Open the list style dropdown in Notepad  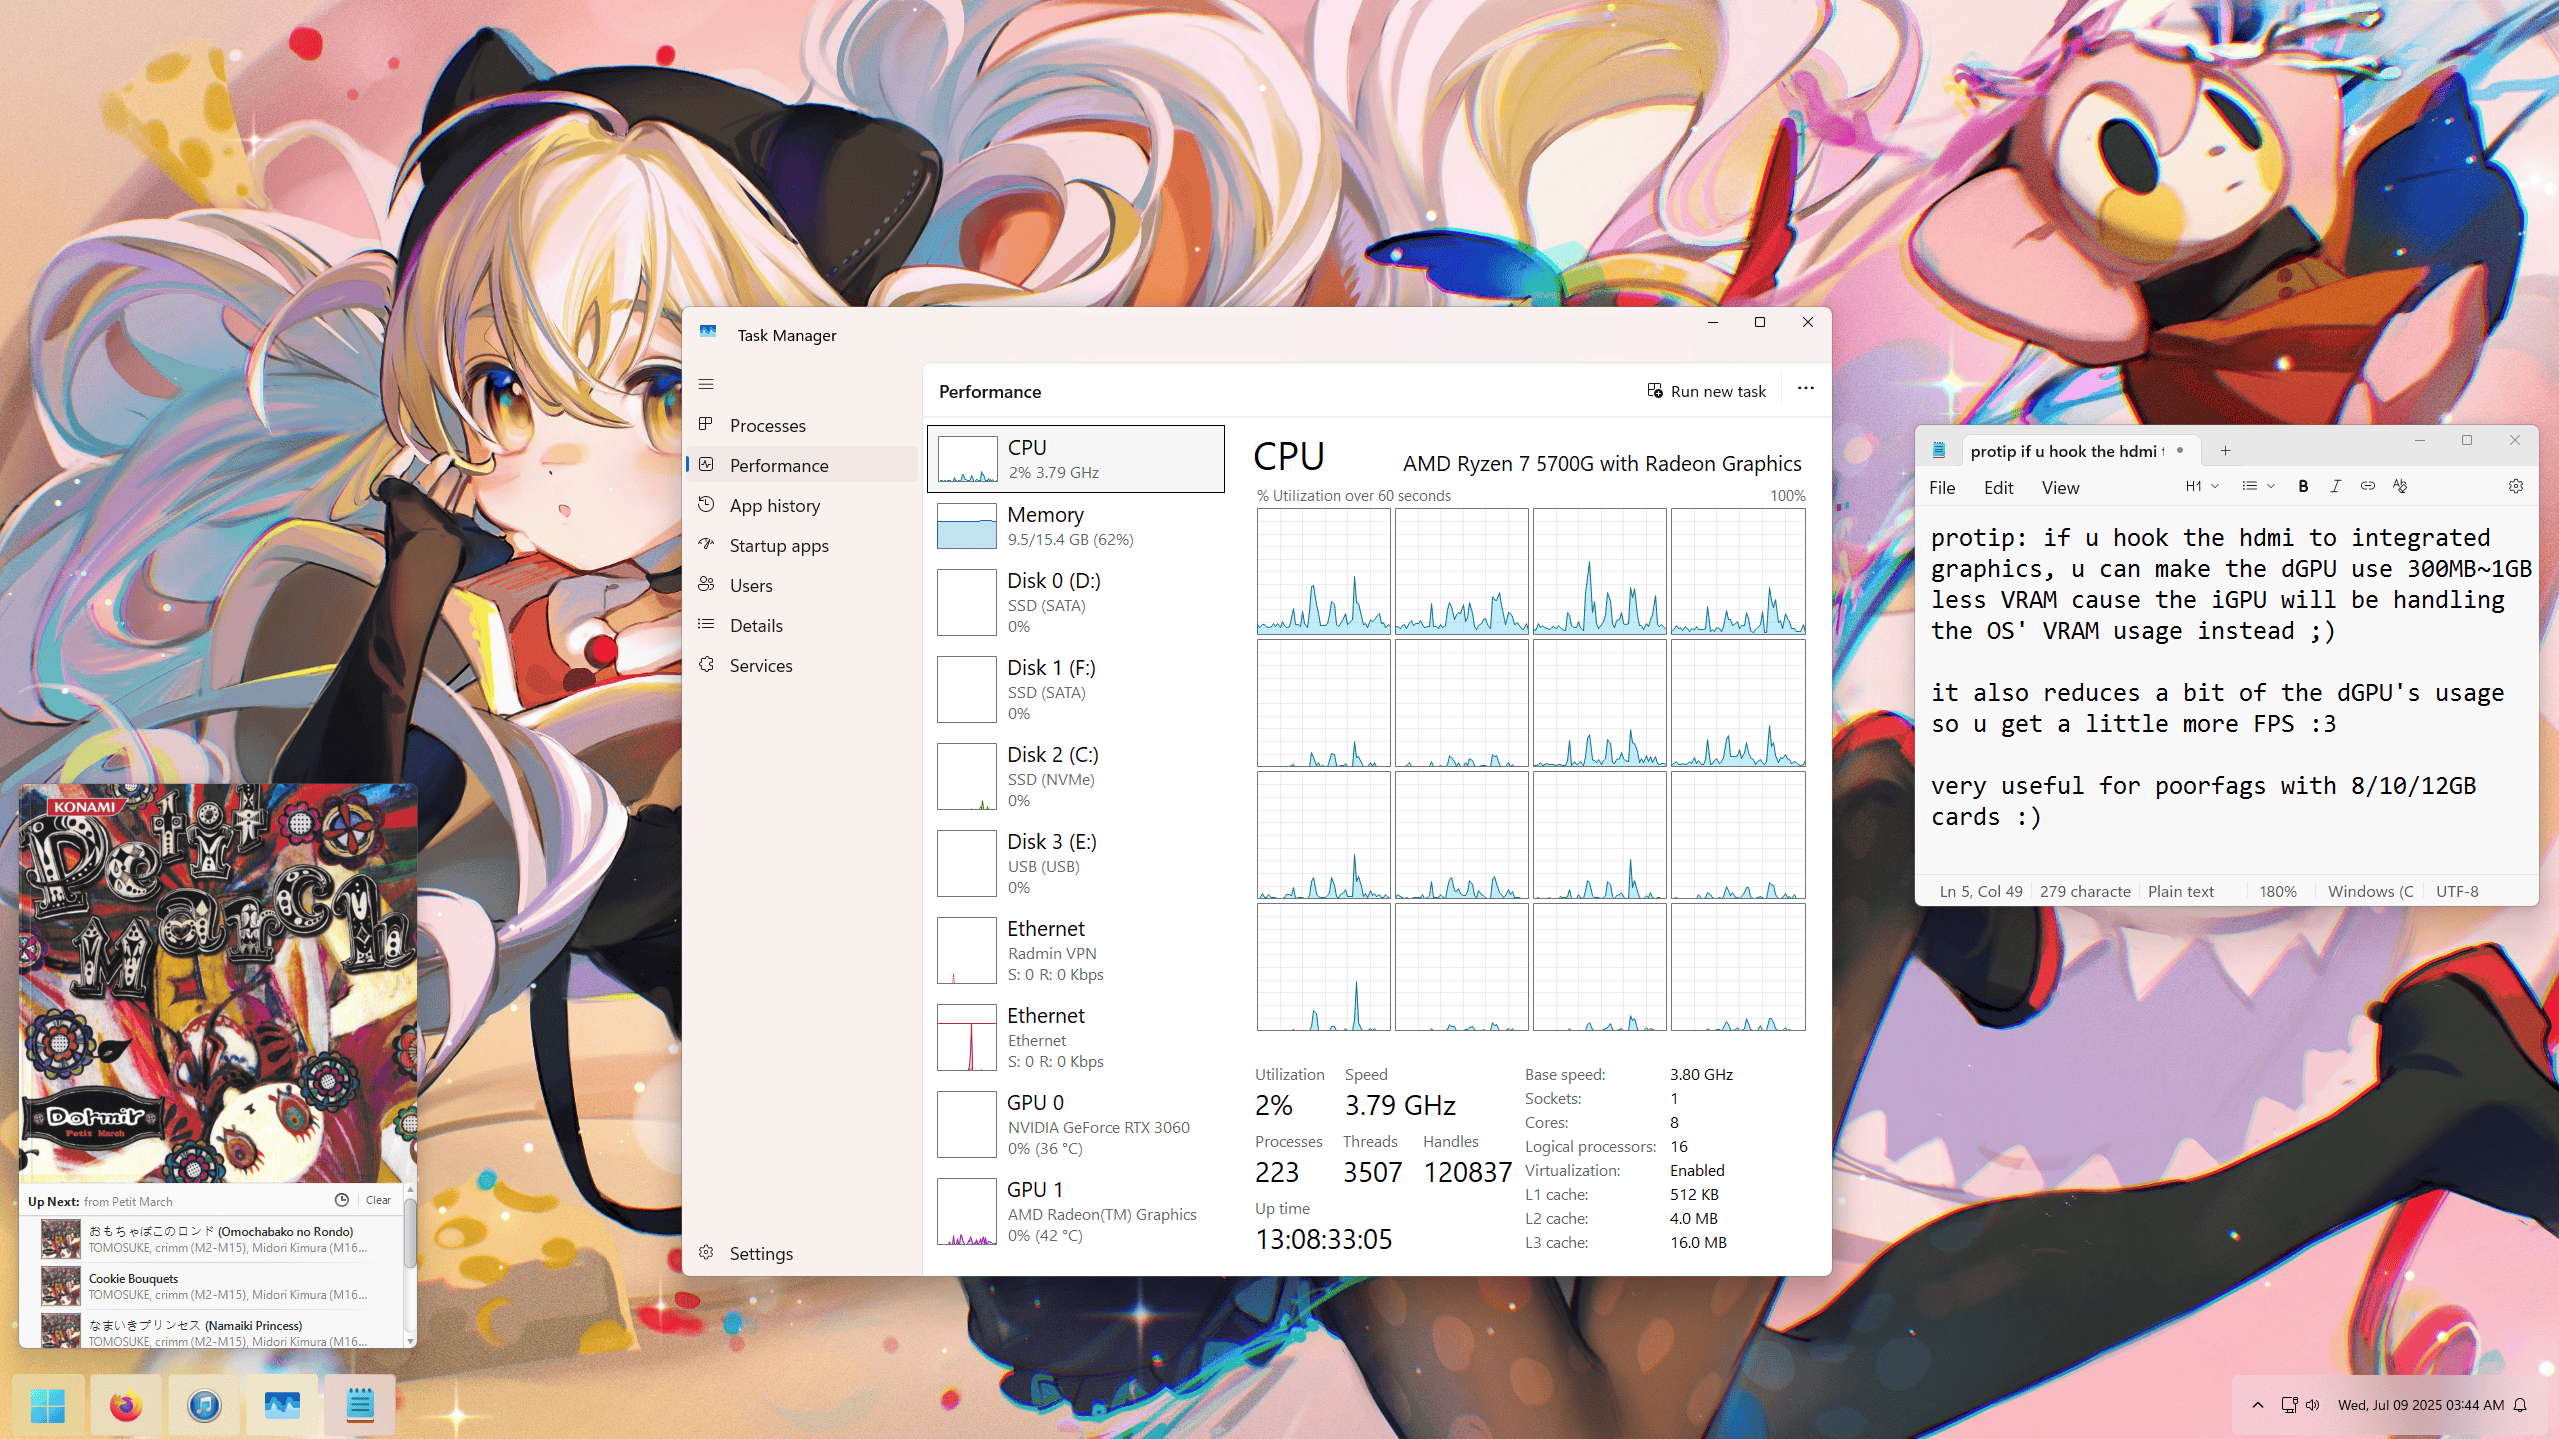pos(2258,486)
